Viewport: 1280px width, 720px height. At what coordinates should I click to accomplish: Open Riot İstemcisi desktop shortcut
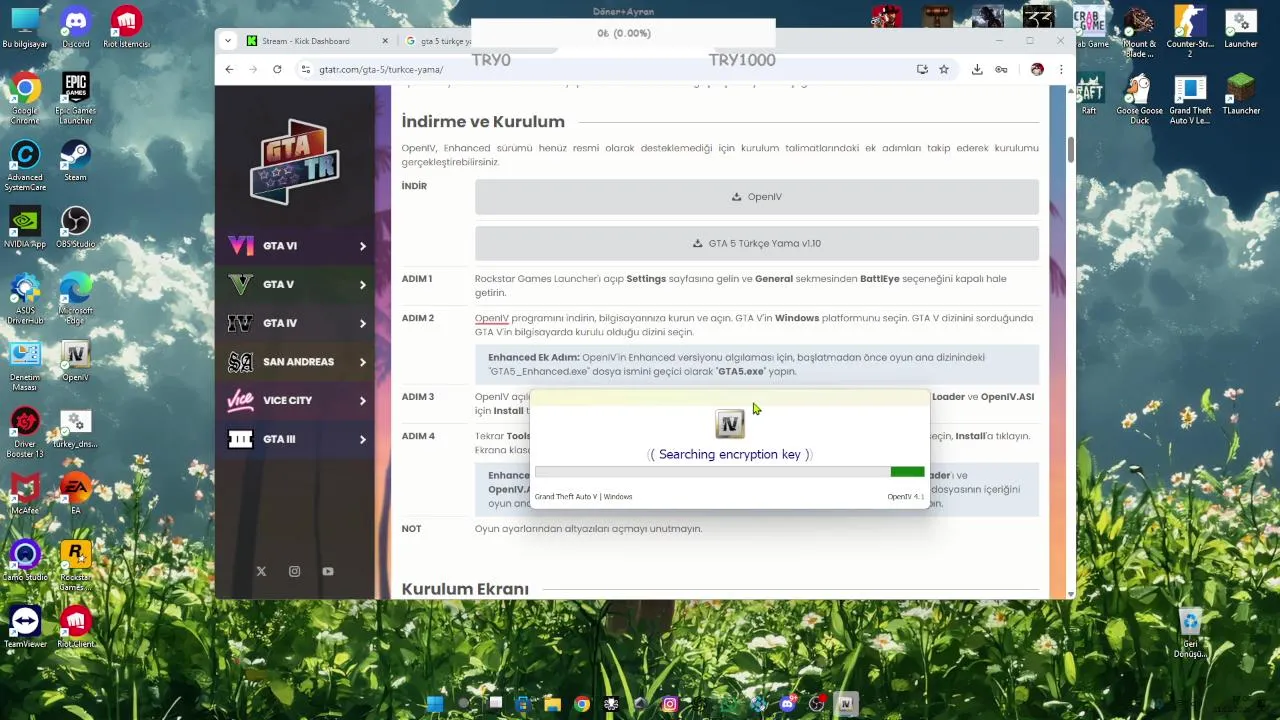tap(126, 28)
